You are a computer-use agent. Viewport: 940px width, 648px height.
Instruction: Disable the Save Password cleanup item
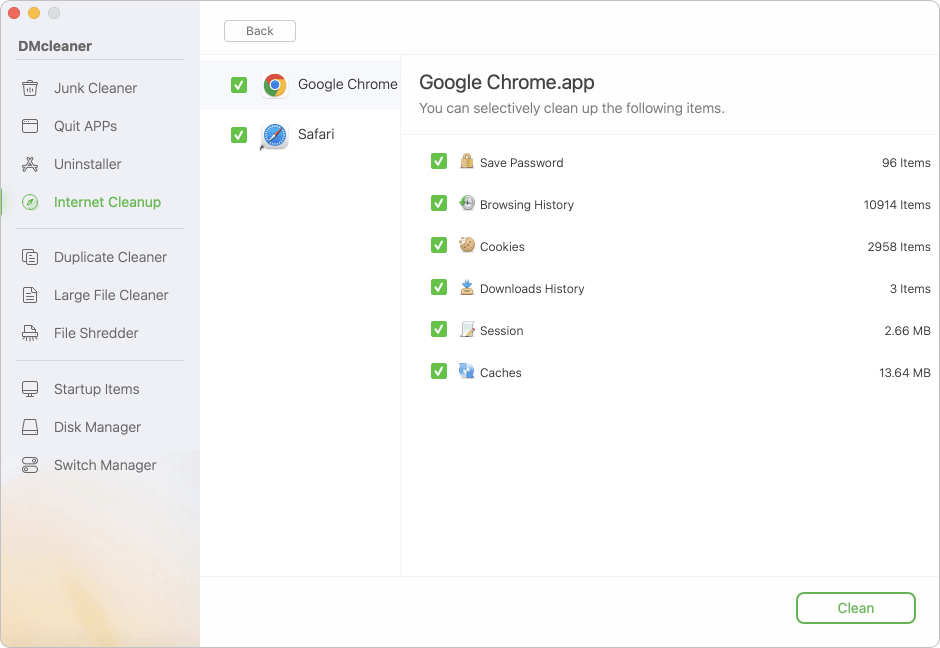(x=439, y=161)
